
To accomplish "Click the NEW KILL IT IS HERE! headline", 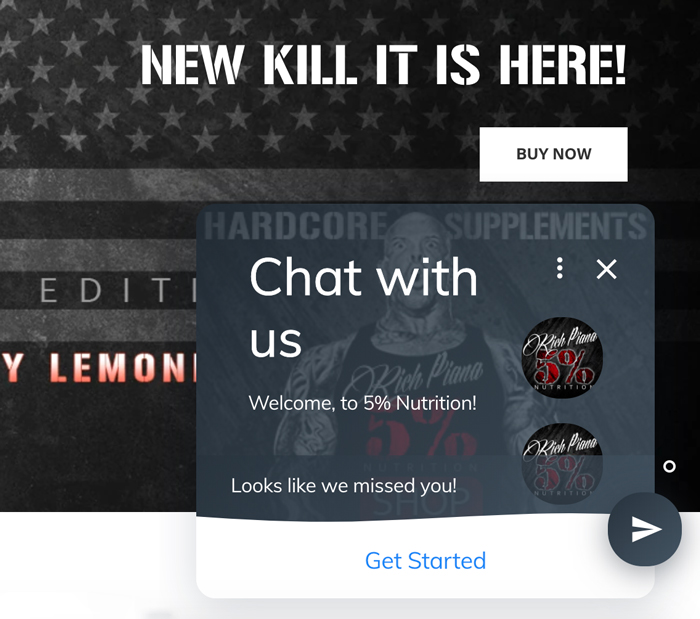I will click(x=383, y=65).
